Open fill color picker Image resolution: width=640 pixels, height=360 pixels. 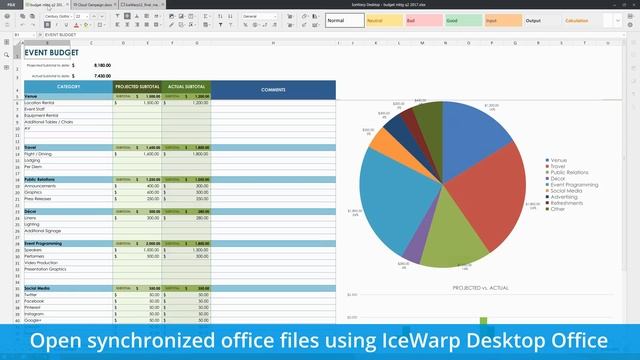[x=87, y=25]
